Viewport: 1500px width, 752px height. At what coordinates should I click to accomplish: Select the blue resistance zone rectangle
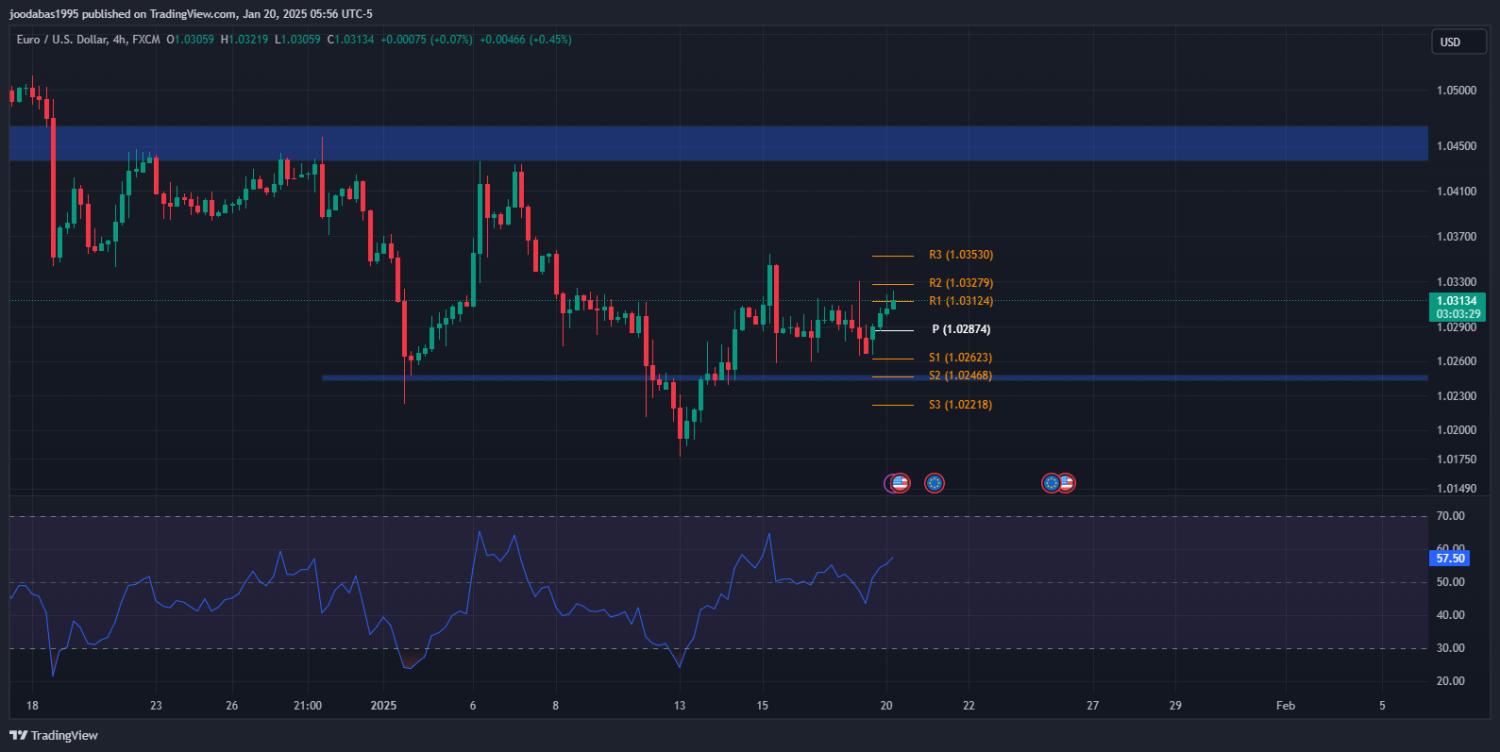click(x=718, y=143)
